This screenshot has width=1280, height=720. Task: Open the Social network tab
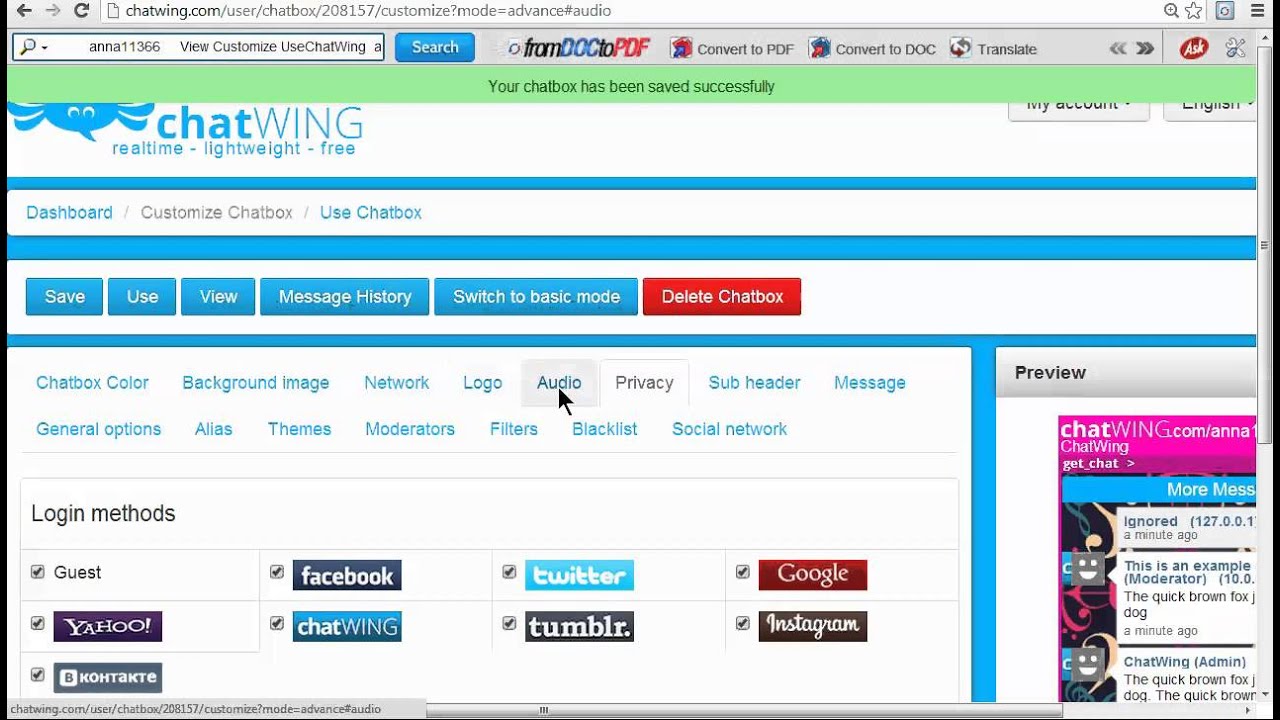(x=729, y=429)
